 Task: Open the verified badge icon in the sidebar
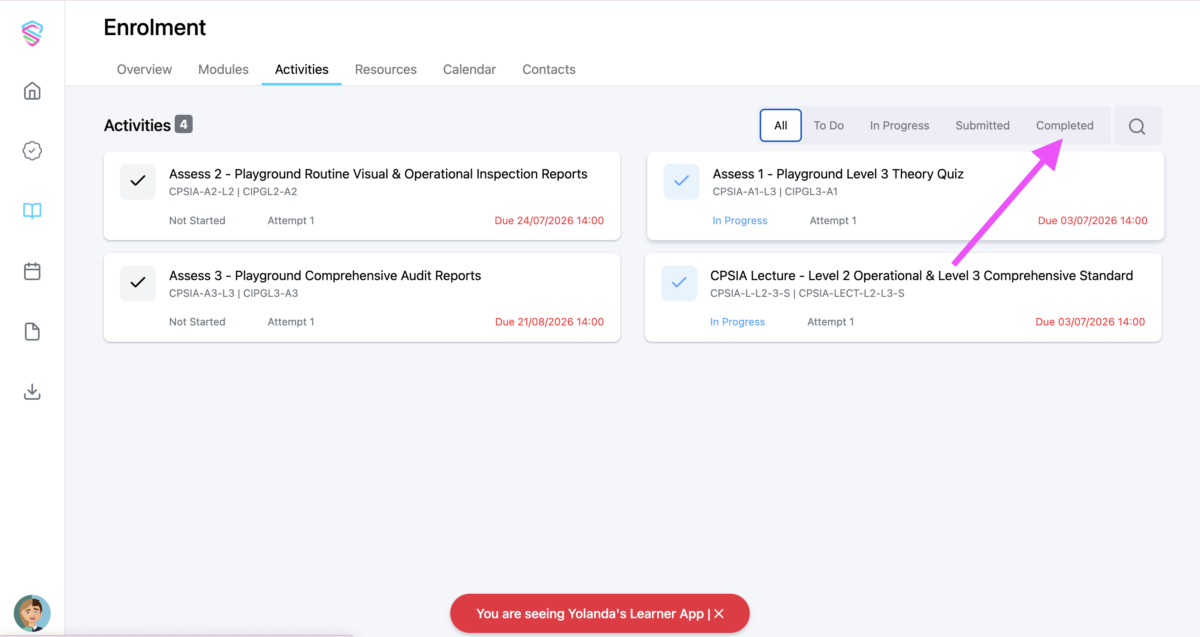click(32, 151)
